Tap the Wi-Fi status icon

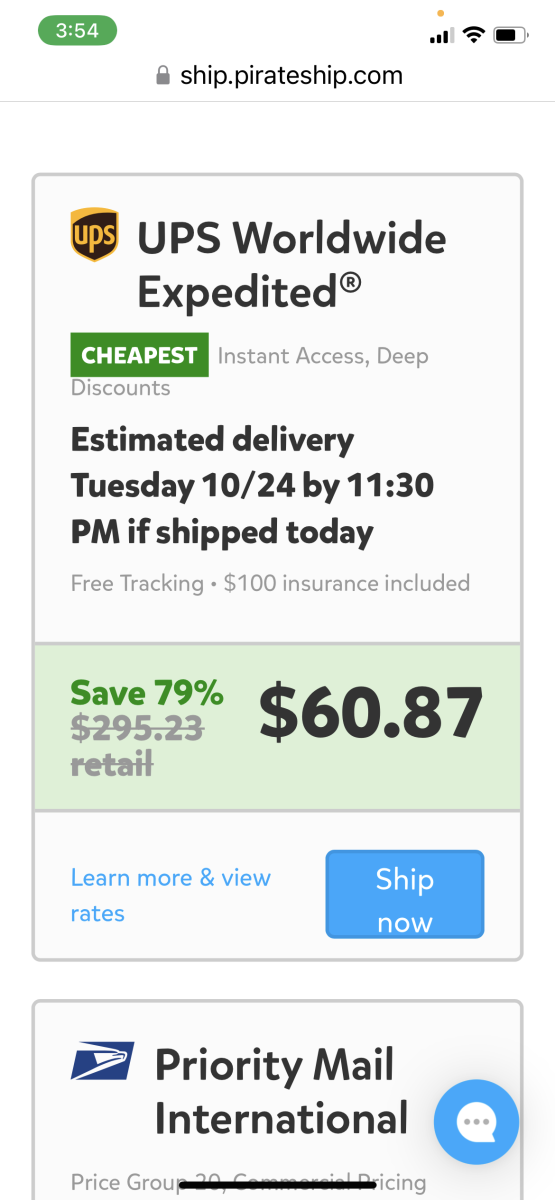tap(473, 35)
